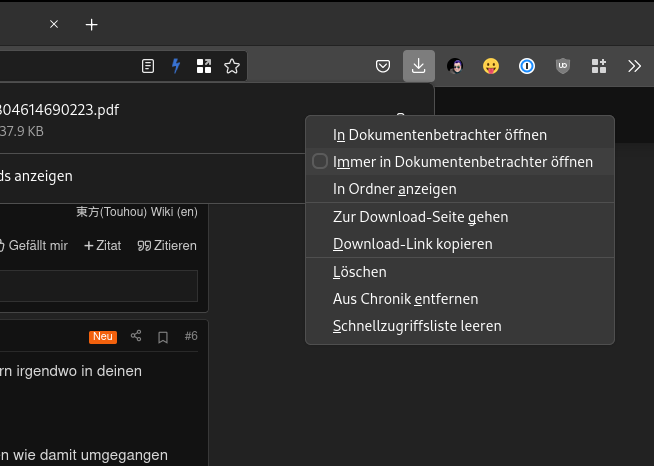
Task: Expand the toolbar overflow chevron menu
Action: coord(634,66)
